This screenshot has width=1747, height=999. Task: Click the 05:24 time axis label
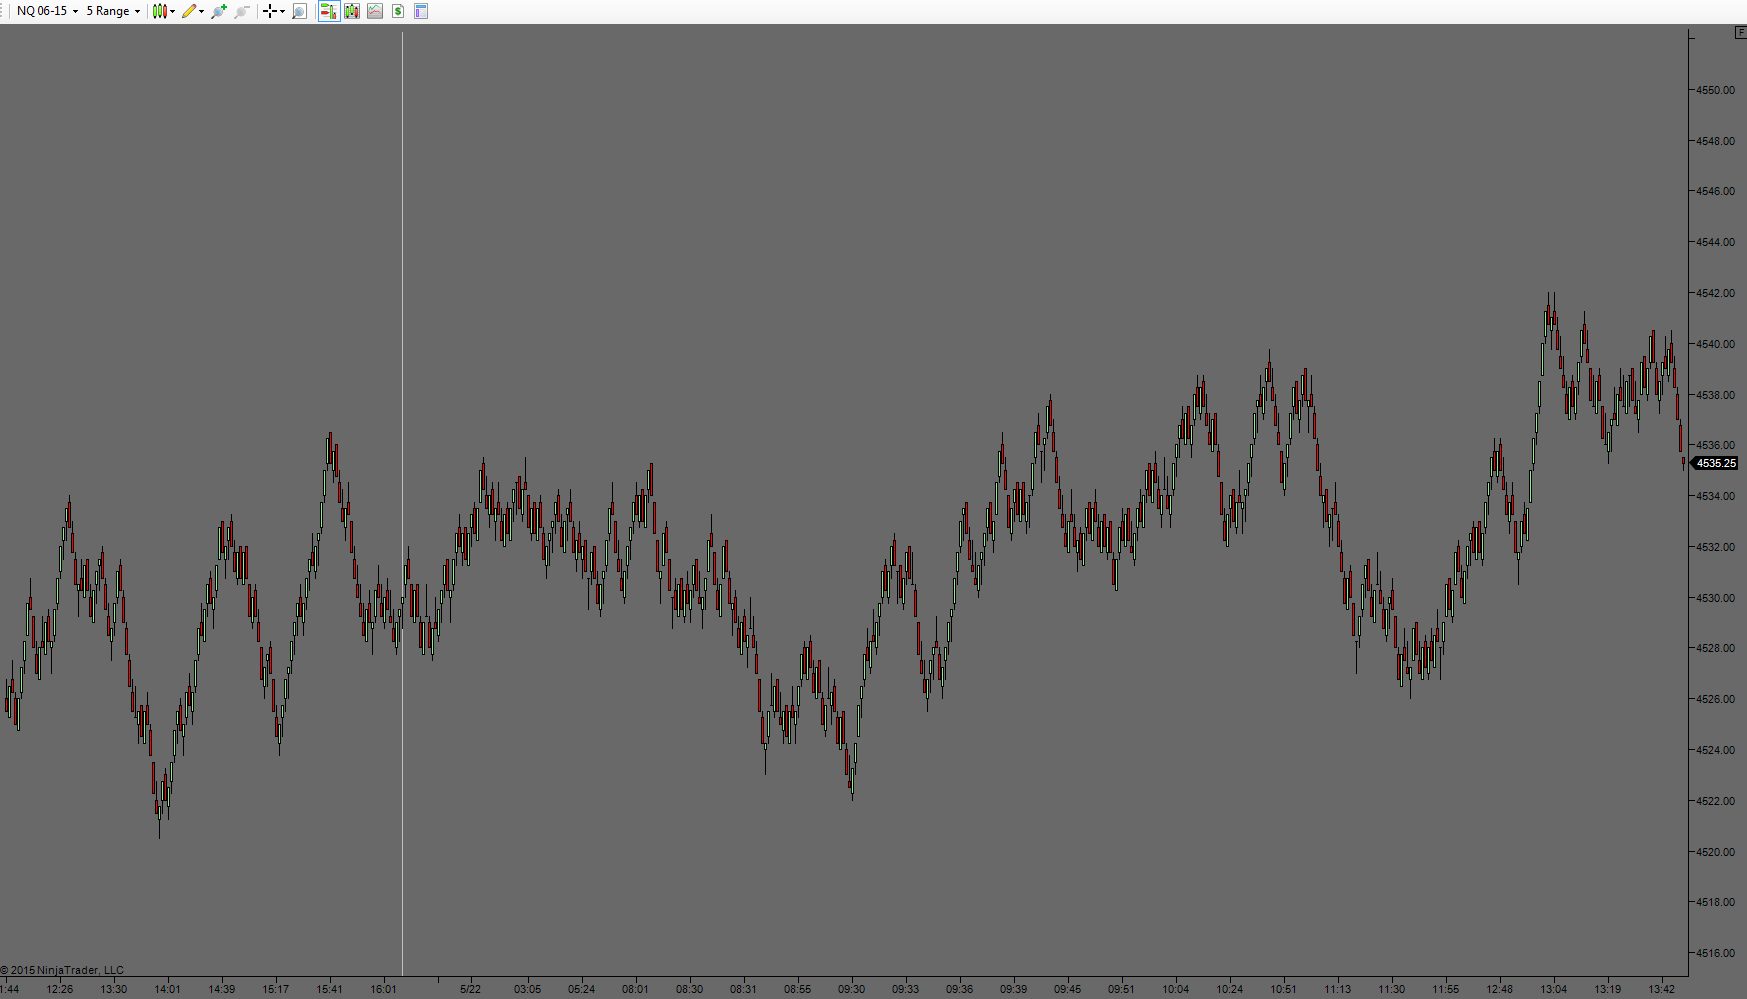tap(582, 989)
